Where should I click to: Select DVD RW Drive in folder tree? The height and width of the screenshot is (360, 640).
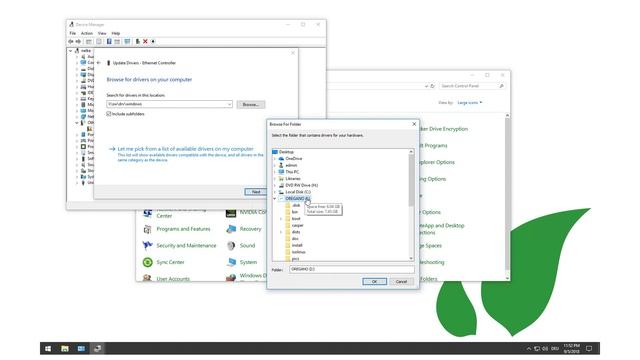(302, 185)
